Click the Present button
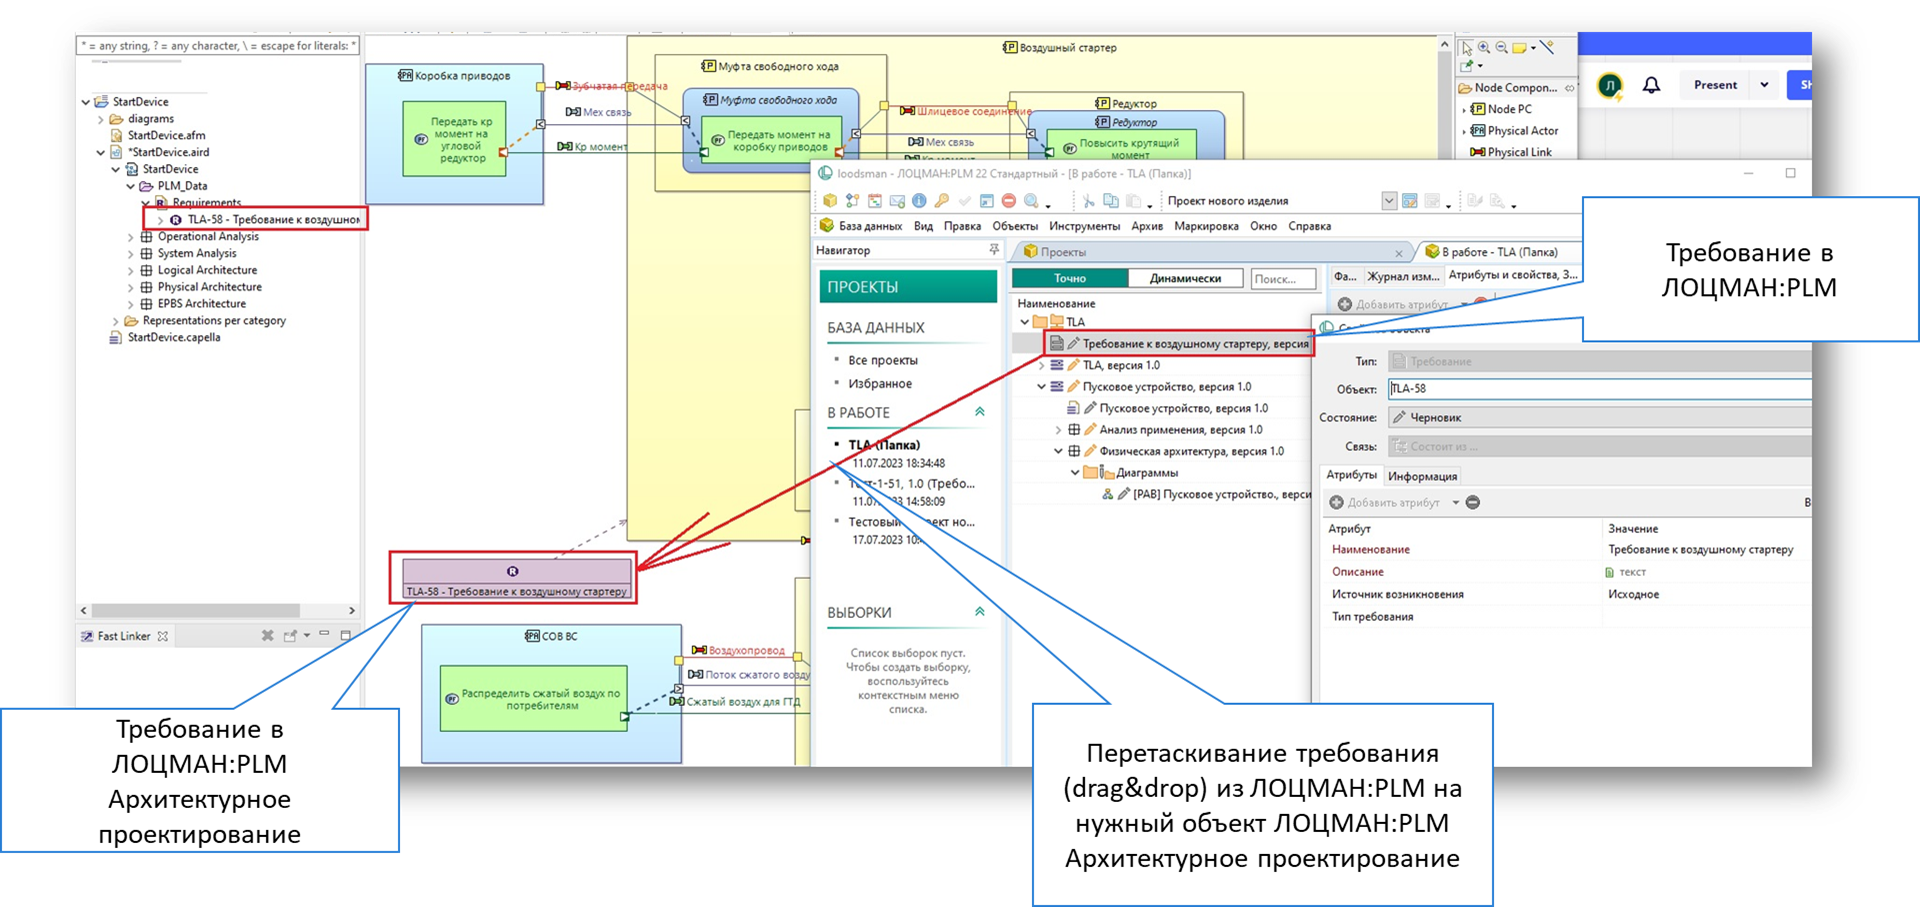 pyautogui.click(x=1715, y=85)
